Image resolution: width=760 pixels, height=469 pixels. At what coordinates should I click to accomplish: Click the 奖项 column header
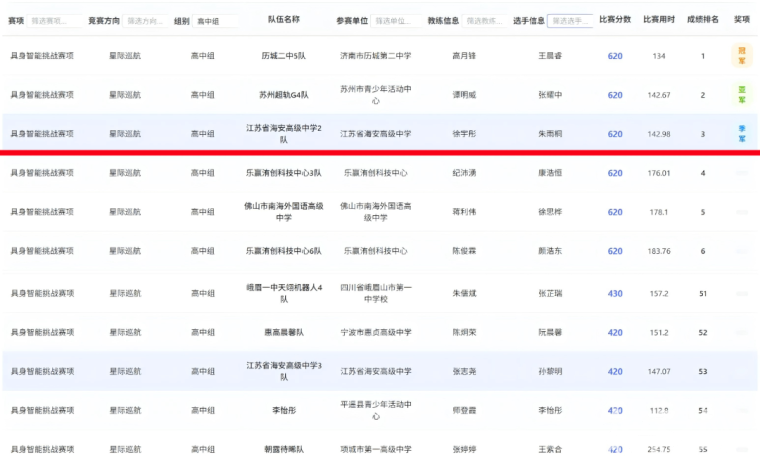pos(742,19)
